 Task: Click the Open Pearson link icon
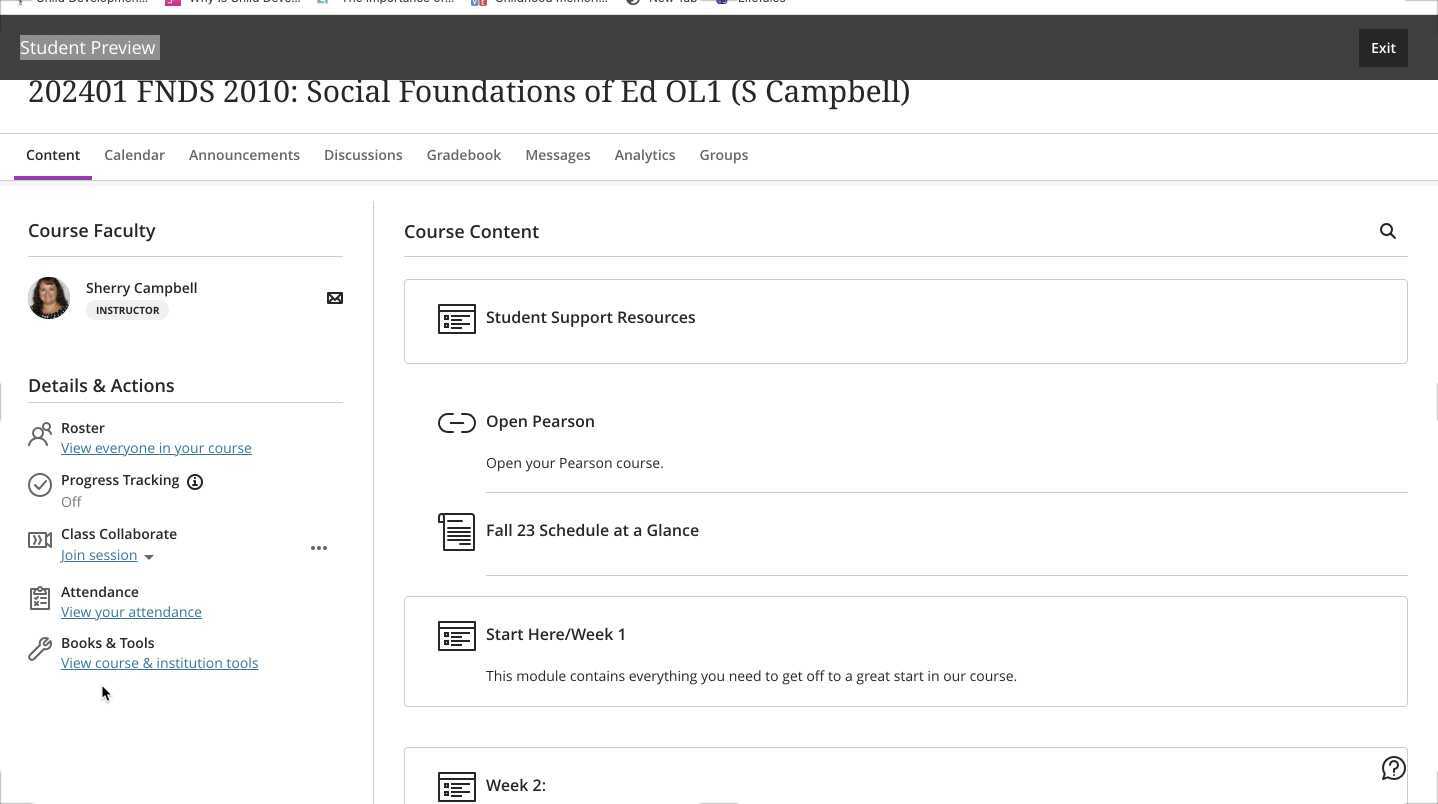[x=456, y=423]
